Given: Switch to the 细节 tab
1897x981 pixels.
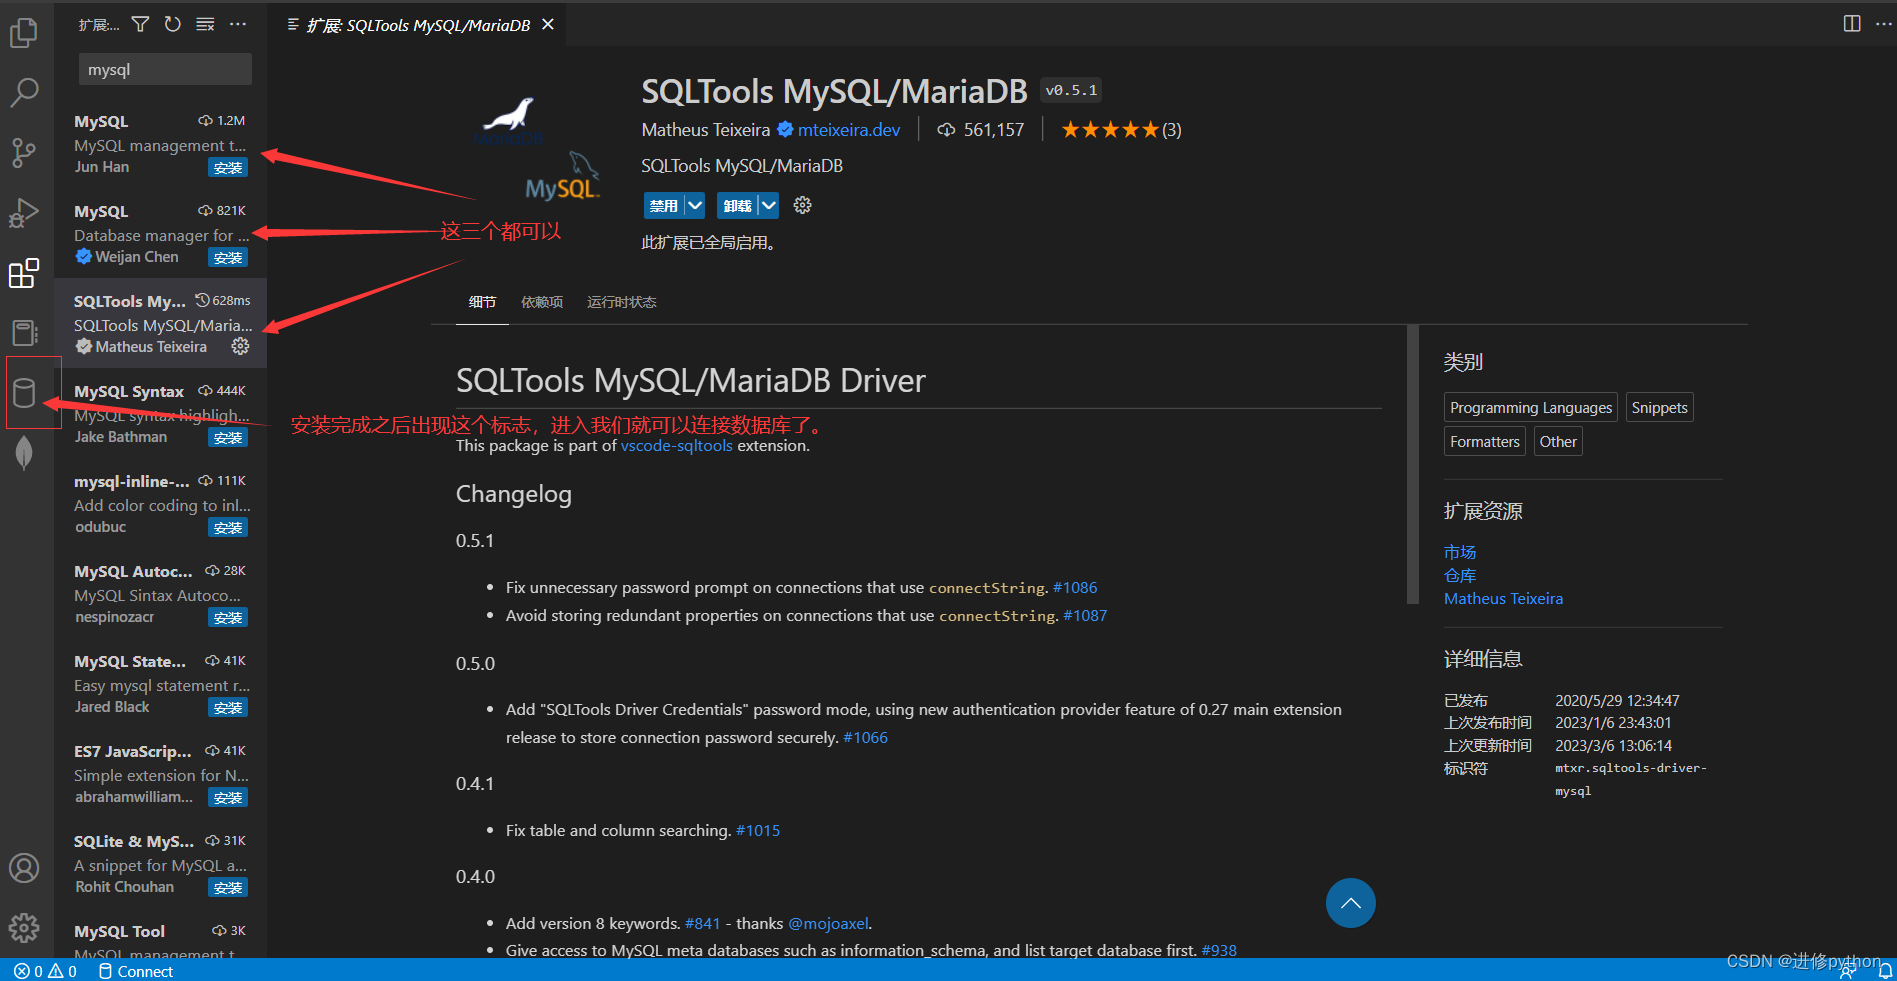Looking at the screenshot, I should click(482, 302).
